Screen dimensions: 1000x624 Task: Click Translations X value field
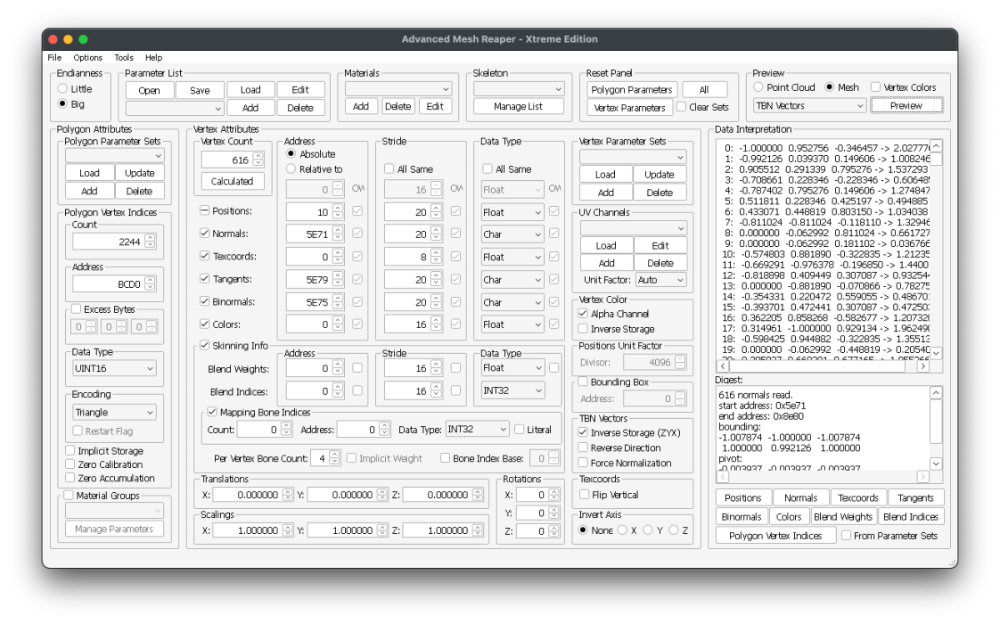pos(248,494)
